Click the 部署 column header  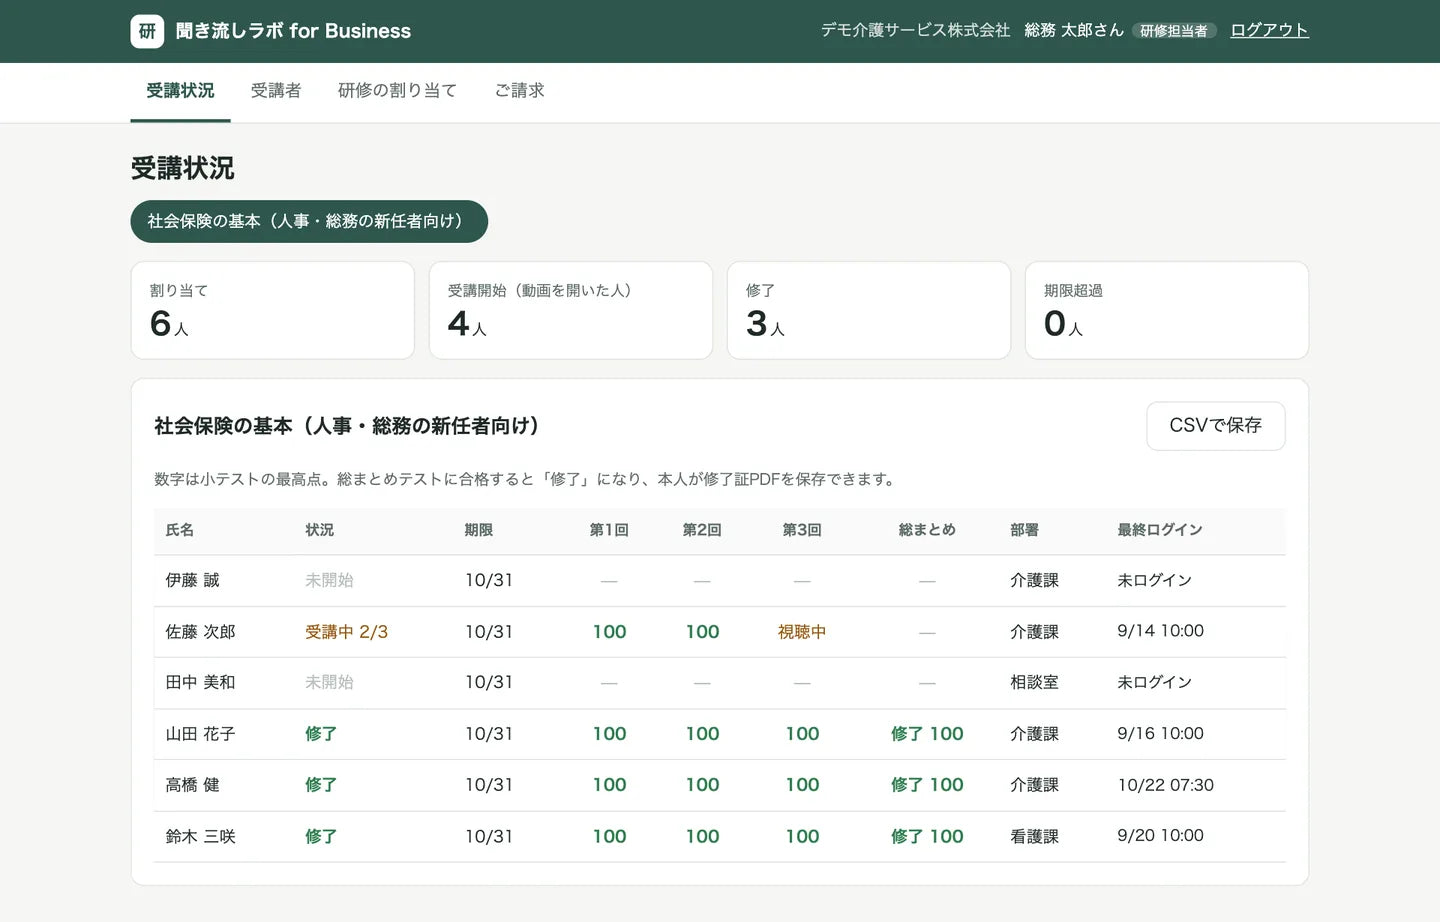pos(1024,530)
